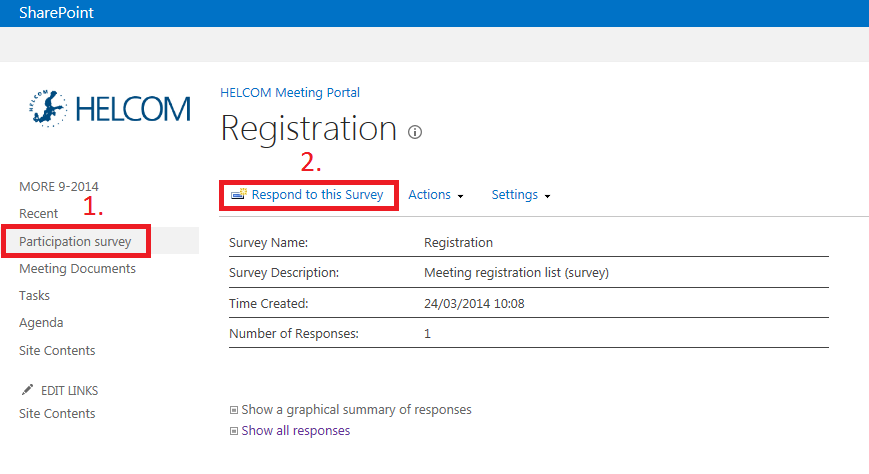Viewport: 869px width, 474px height.
Task: Open Meeting Documents in the left navigation
Action: [77, 268]
